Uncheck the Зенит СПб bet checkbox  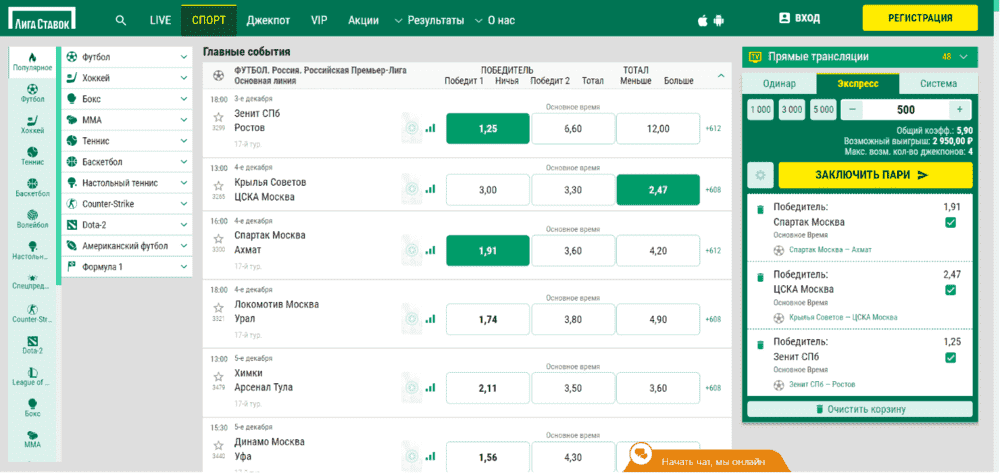(950, 358)
